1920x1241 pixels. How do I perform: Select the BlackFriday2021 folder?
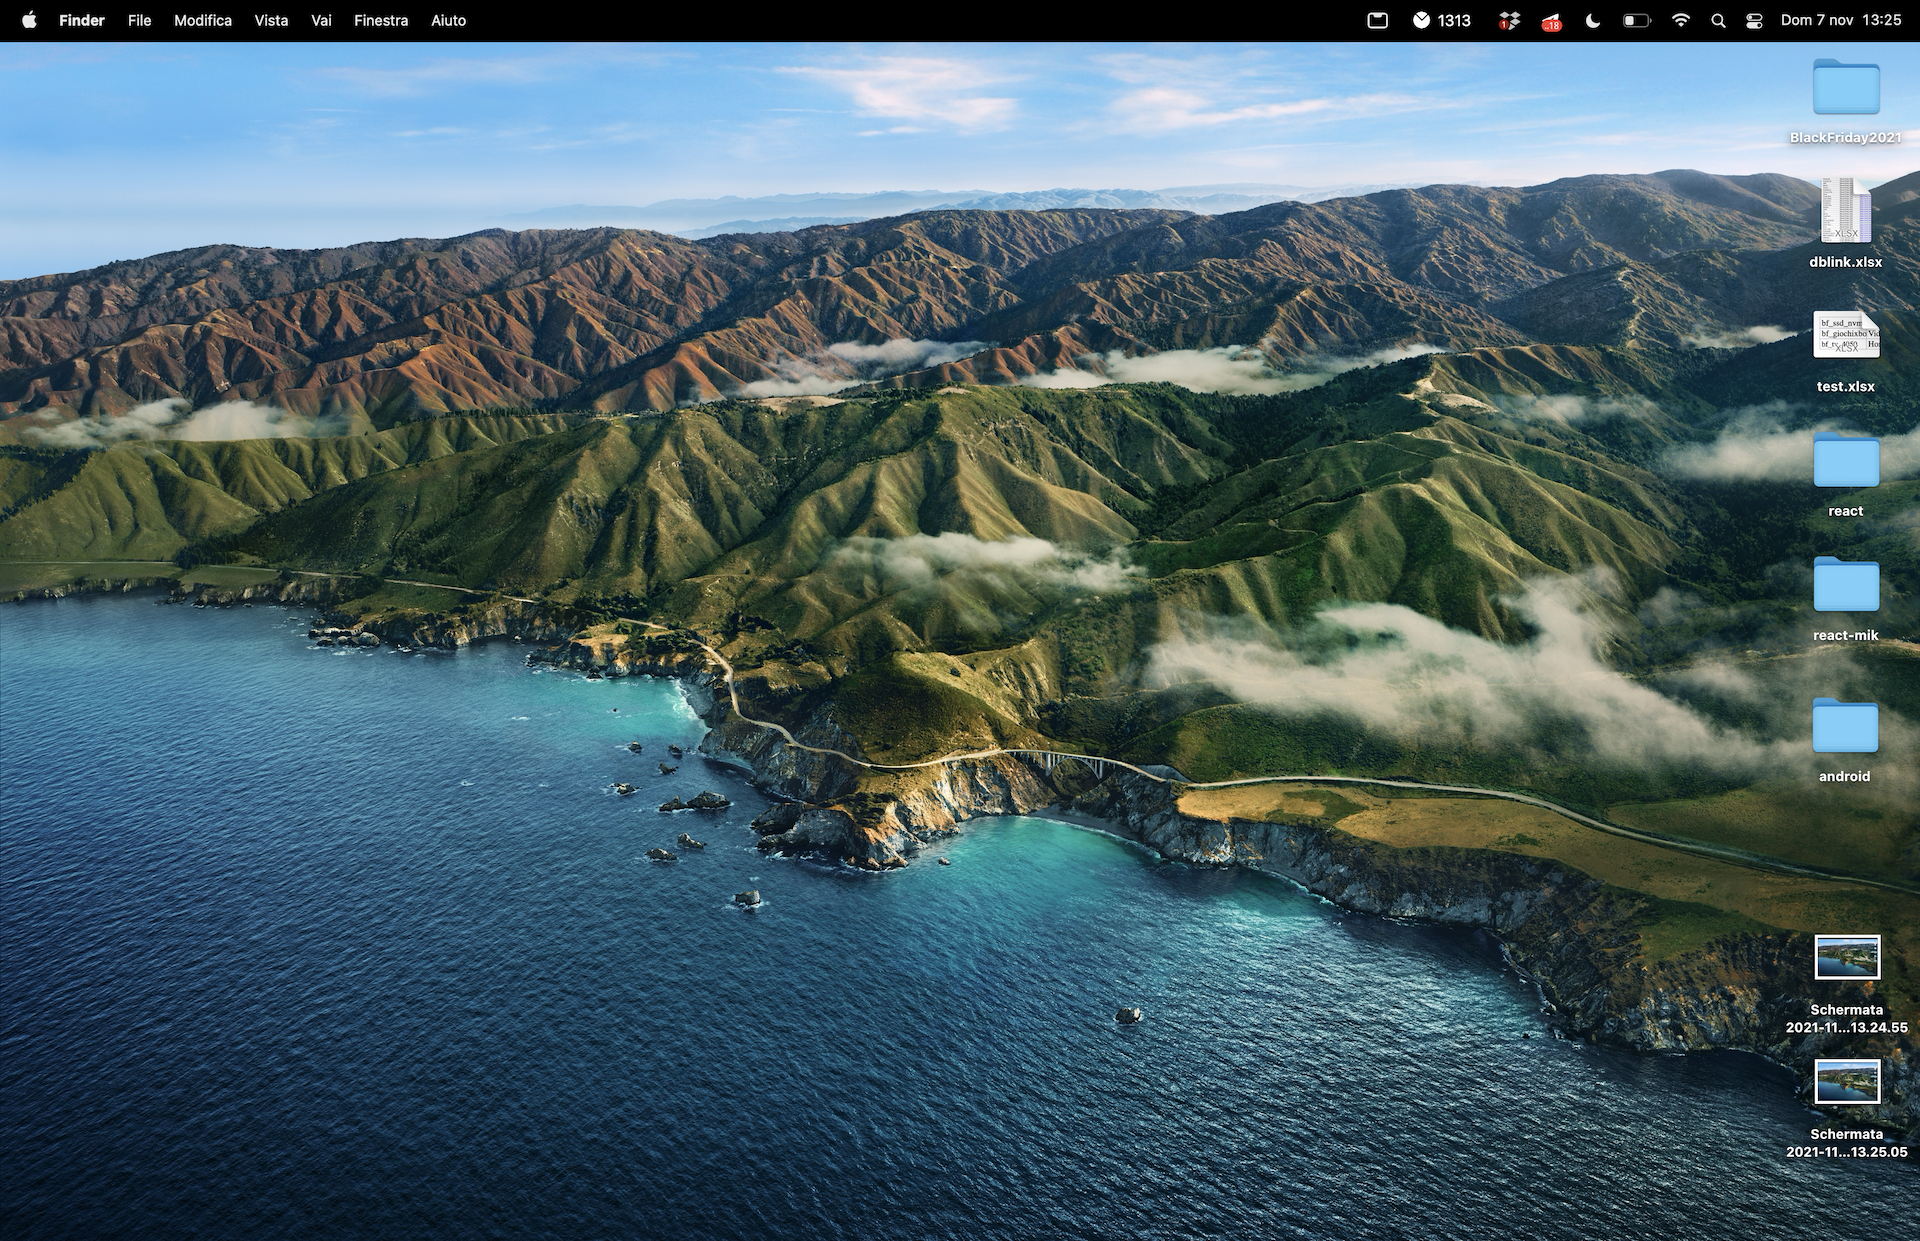pyautogui.click(x=1846, y=88)
